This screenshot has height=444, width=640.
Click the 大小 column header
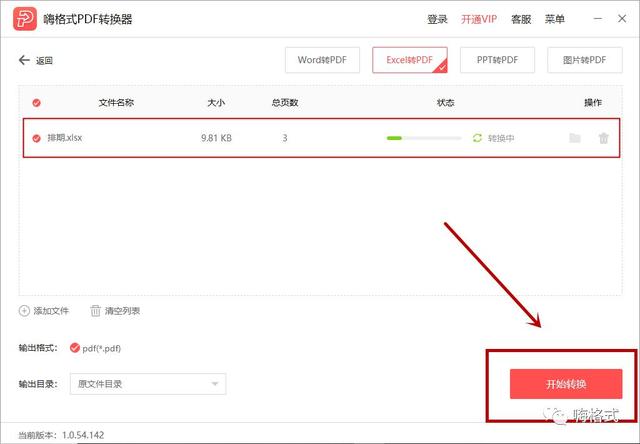(x=216, y=103)
